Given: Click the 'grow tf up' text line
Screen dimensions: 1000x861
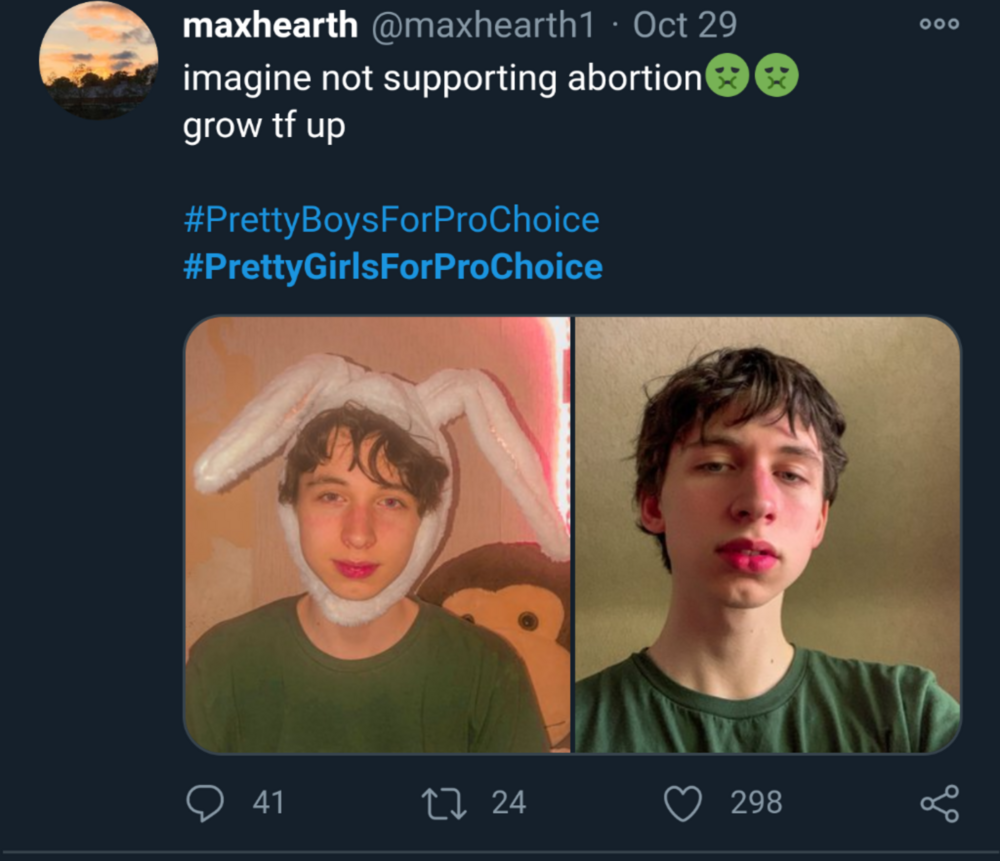Looking at the screenshot, I should click(x=264, y=126).
